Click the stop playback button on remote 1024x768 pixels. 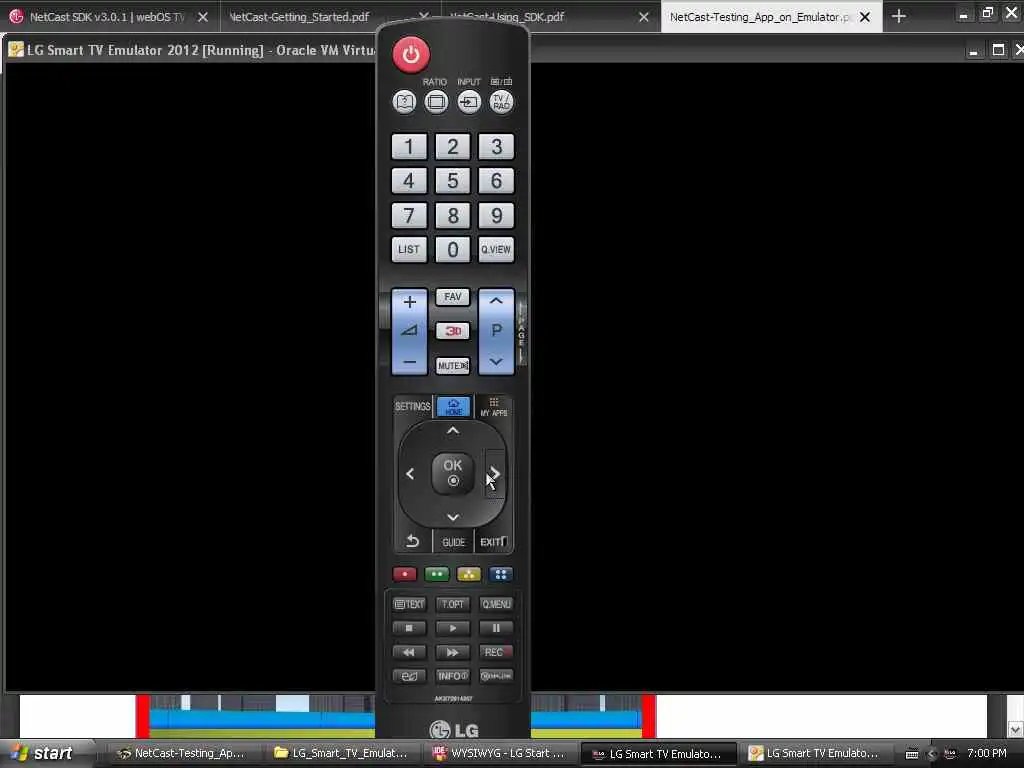[x=409, y=628]
